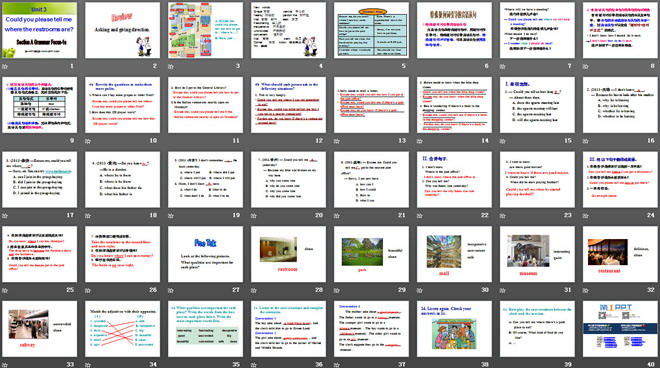Select the subway picture slide 33
Screen dimensions: 660x368
(x=40, y=328)
